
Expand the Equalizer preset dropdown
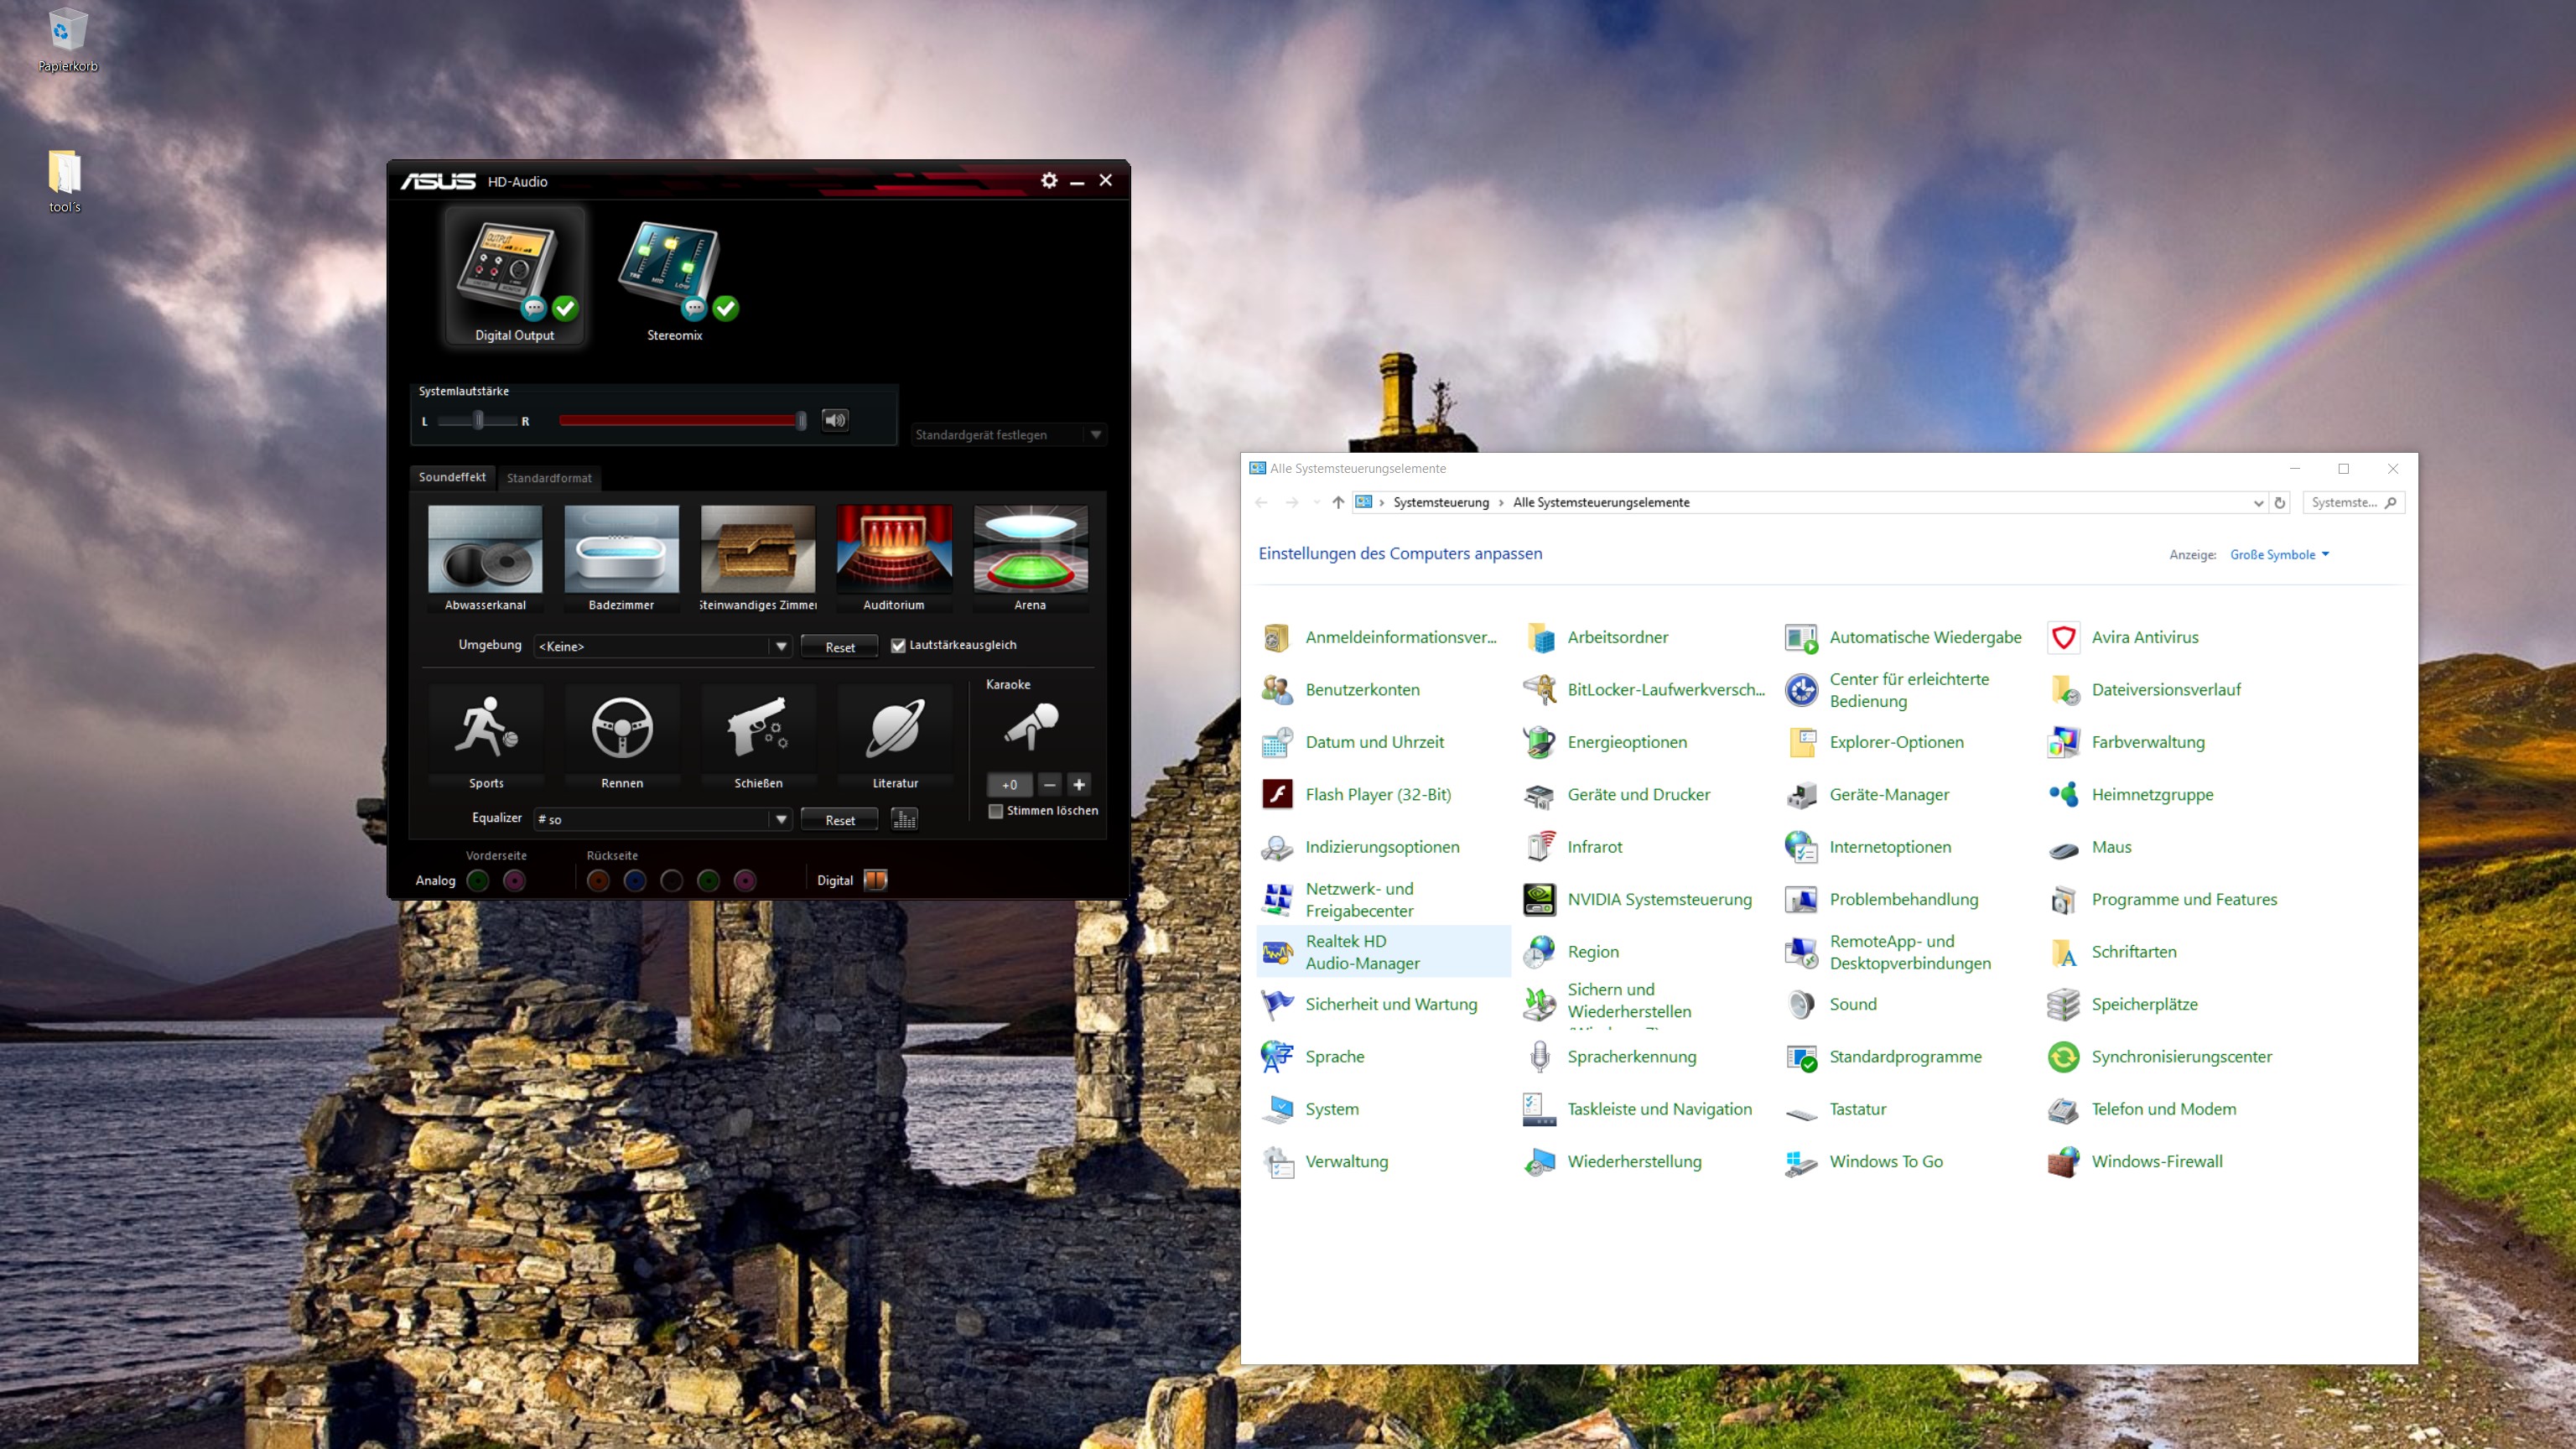[781, 819]
